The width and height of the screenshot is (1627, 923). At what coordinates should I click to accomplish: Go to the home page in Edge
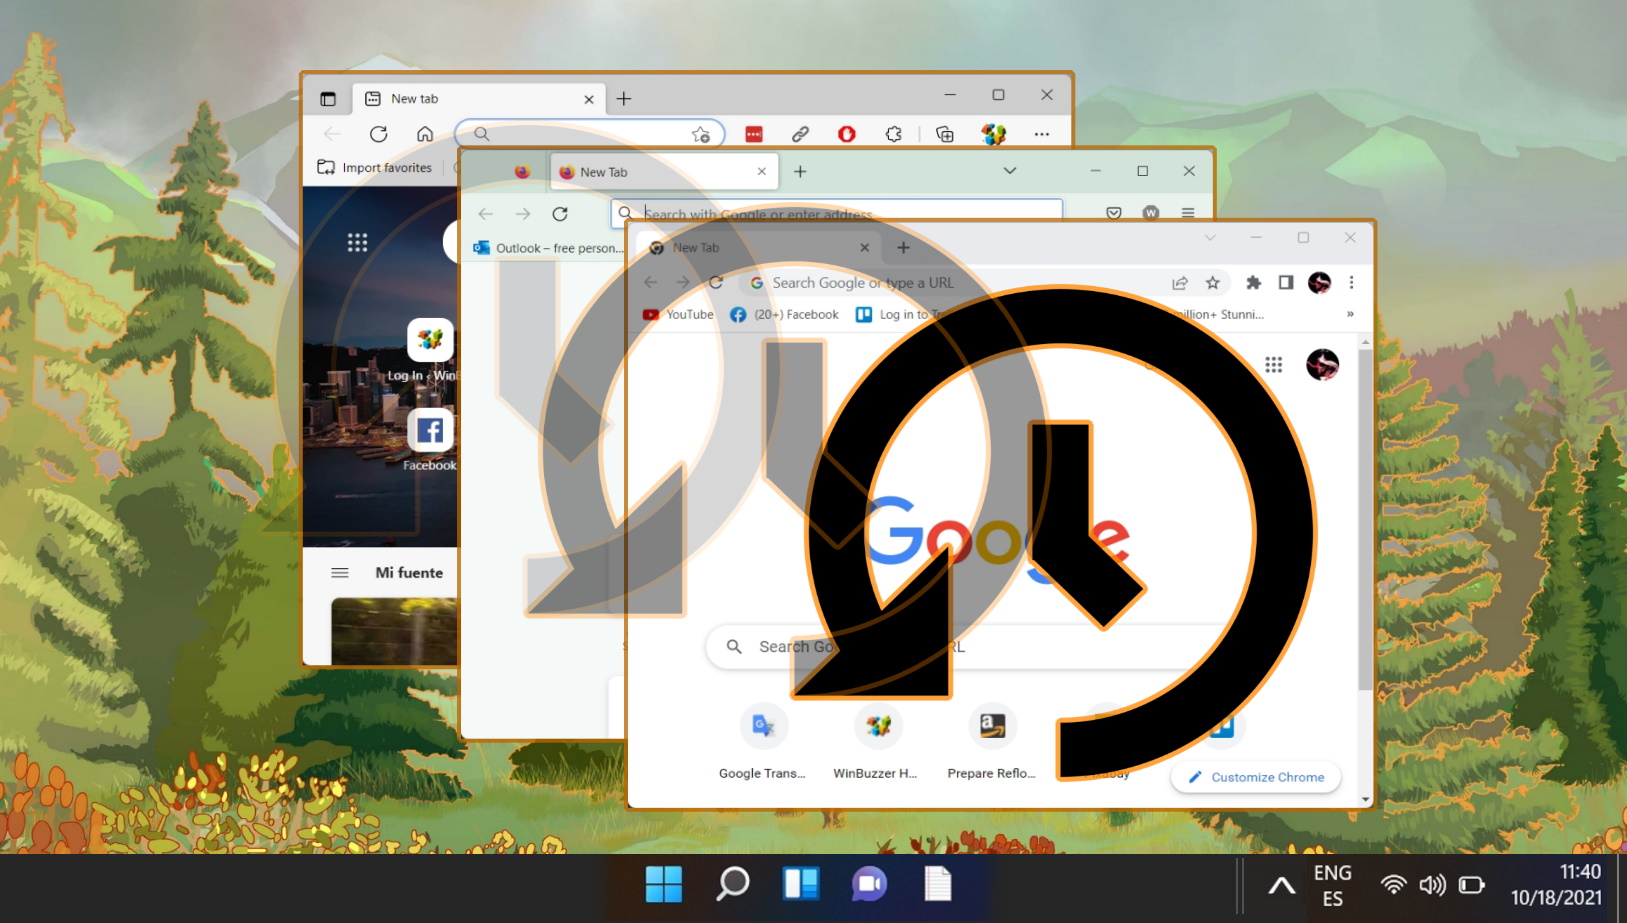click(425, 134)
